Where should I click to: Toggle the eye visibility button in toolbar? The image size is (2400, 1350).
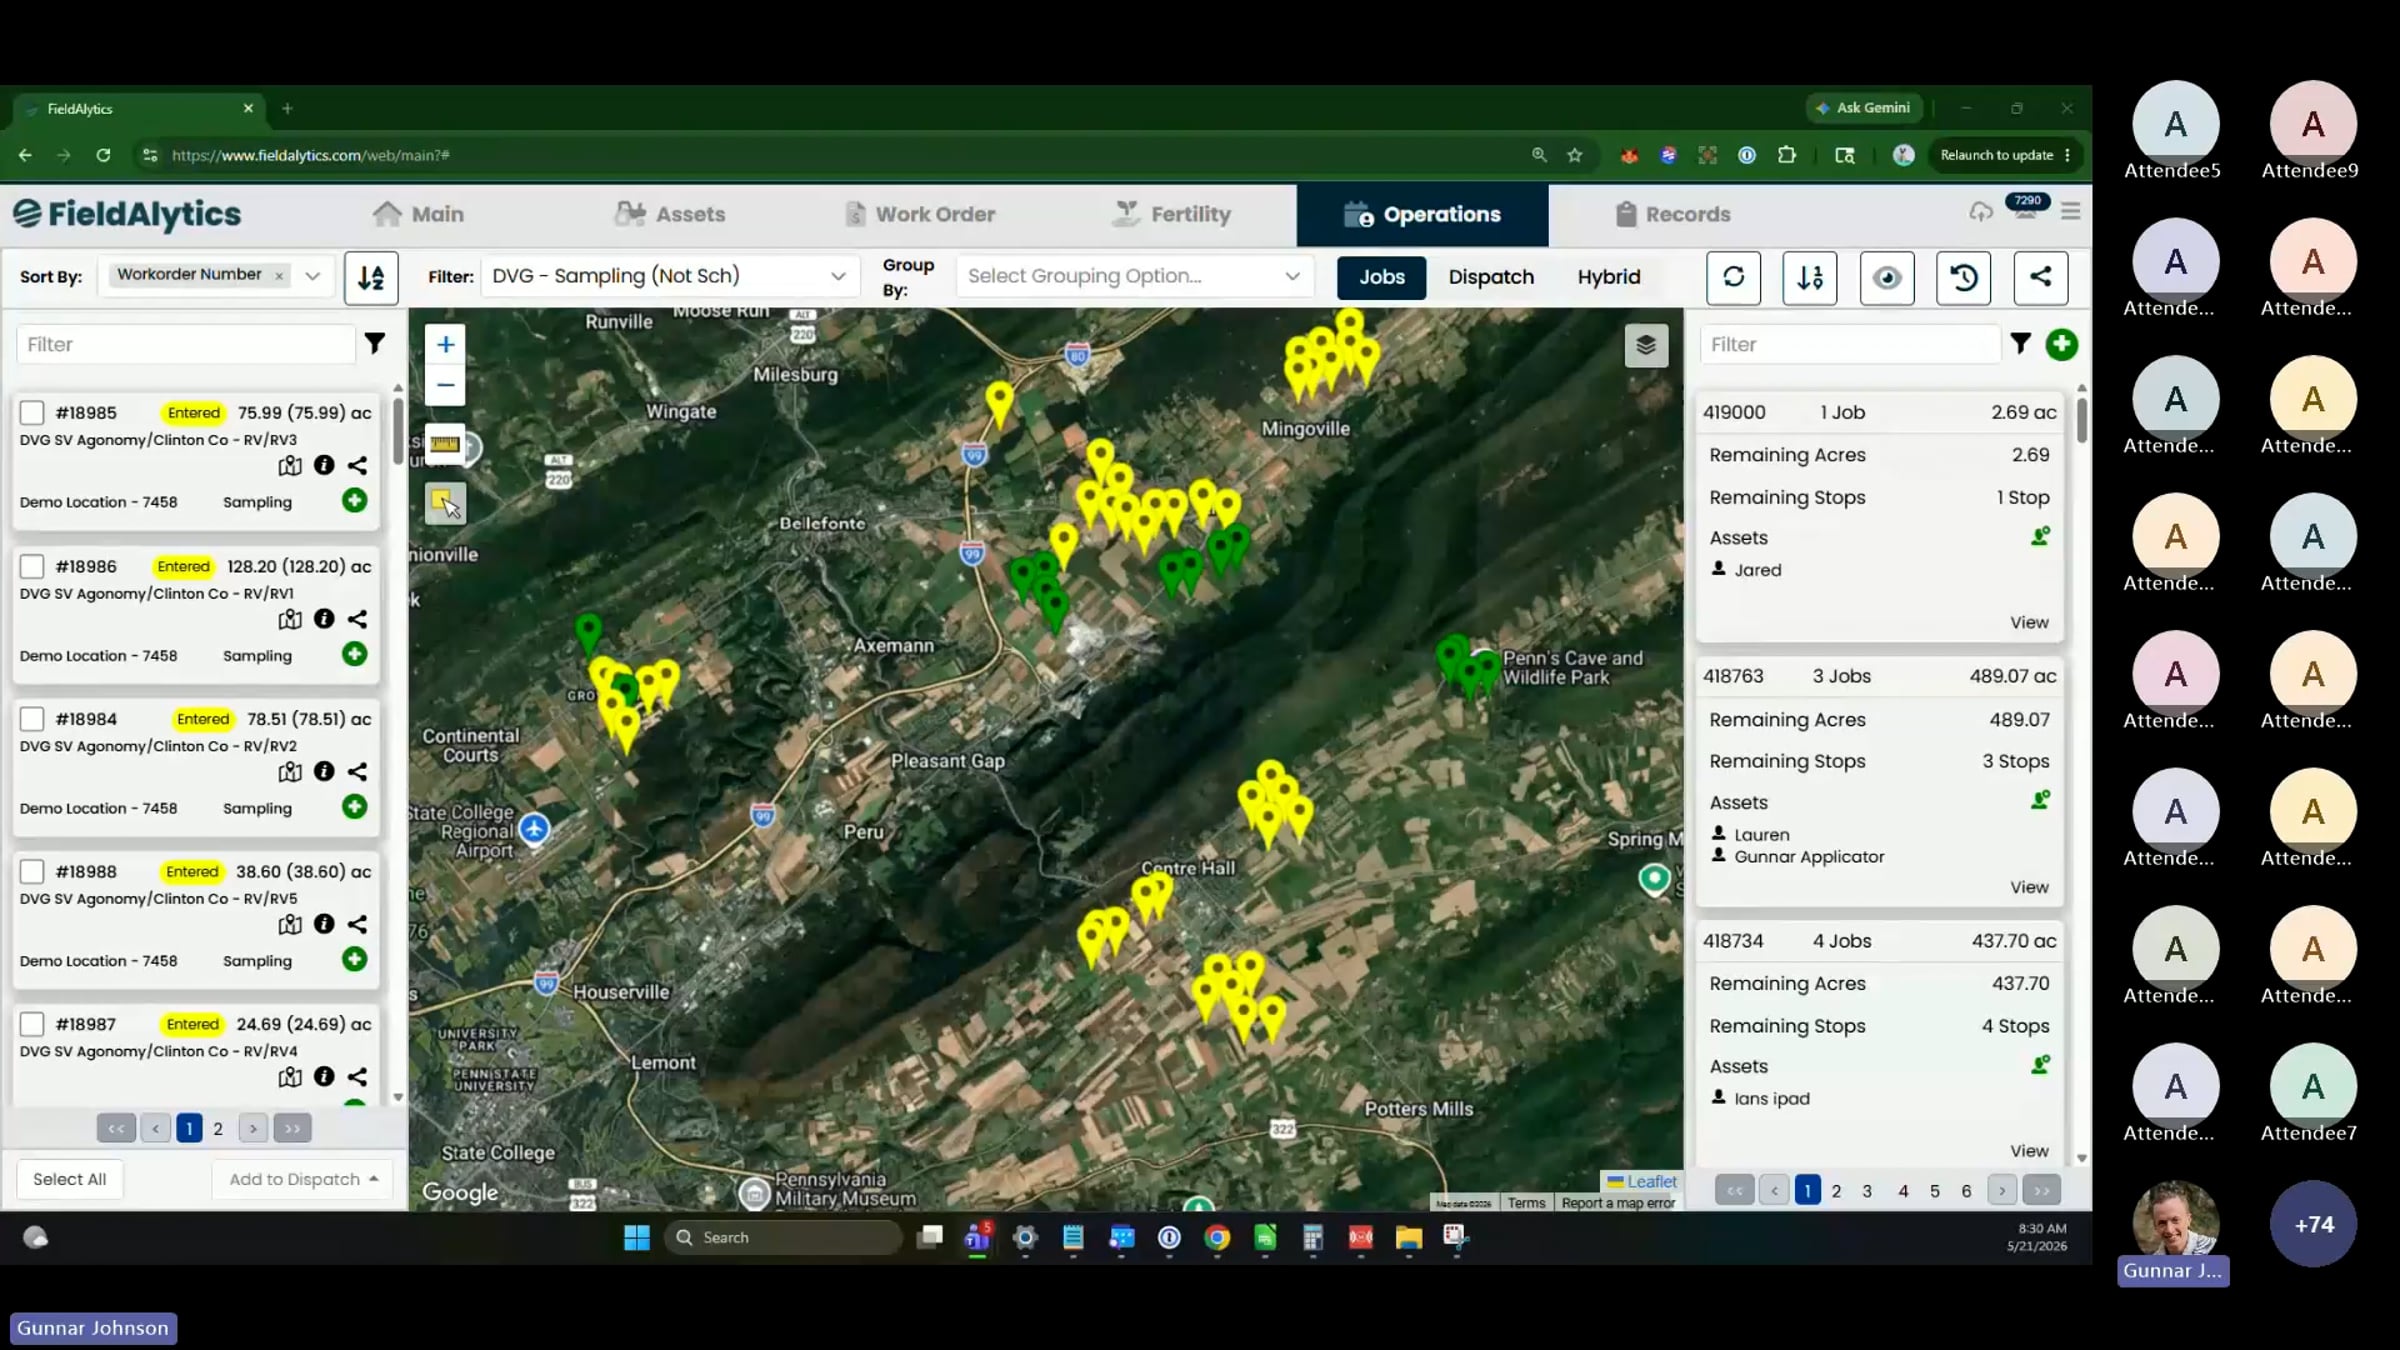pos(1886,277)
